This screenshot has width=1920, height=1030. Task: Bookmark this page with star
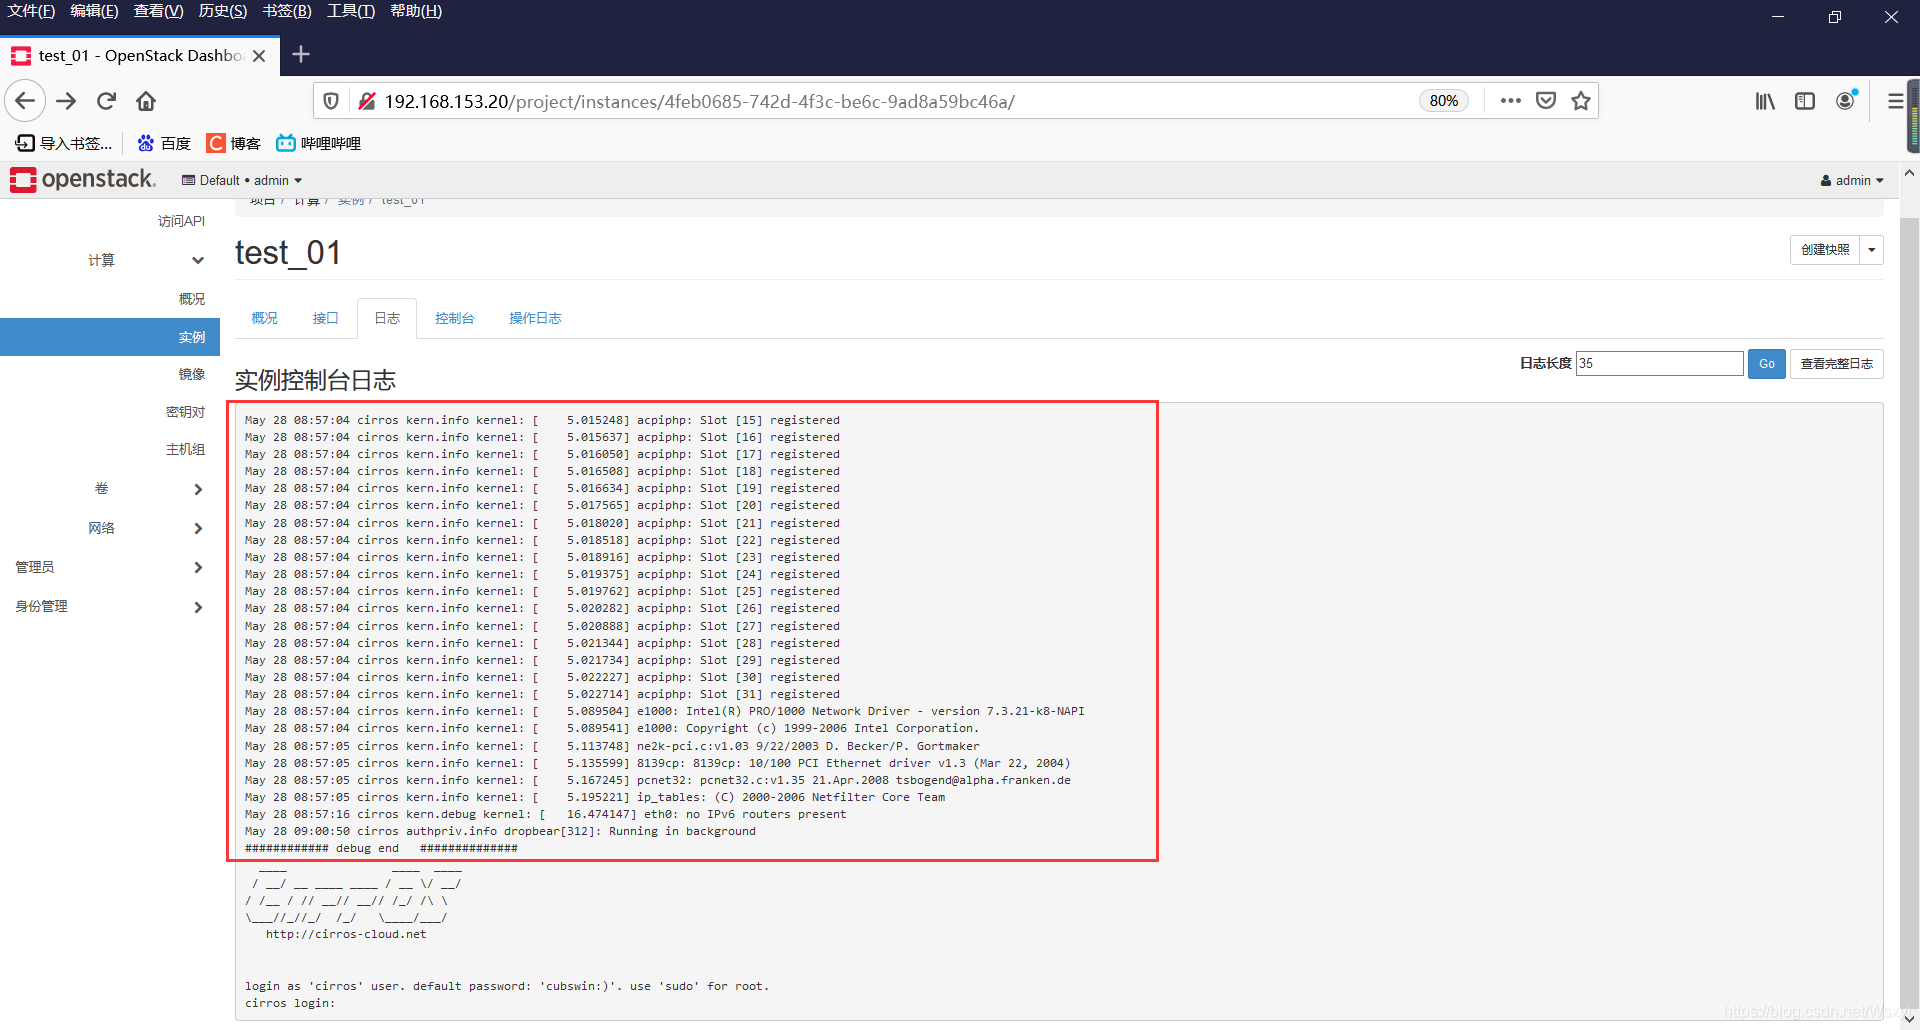click(1581, 101)
